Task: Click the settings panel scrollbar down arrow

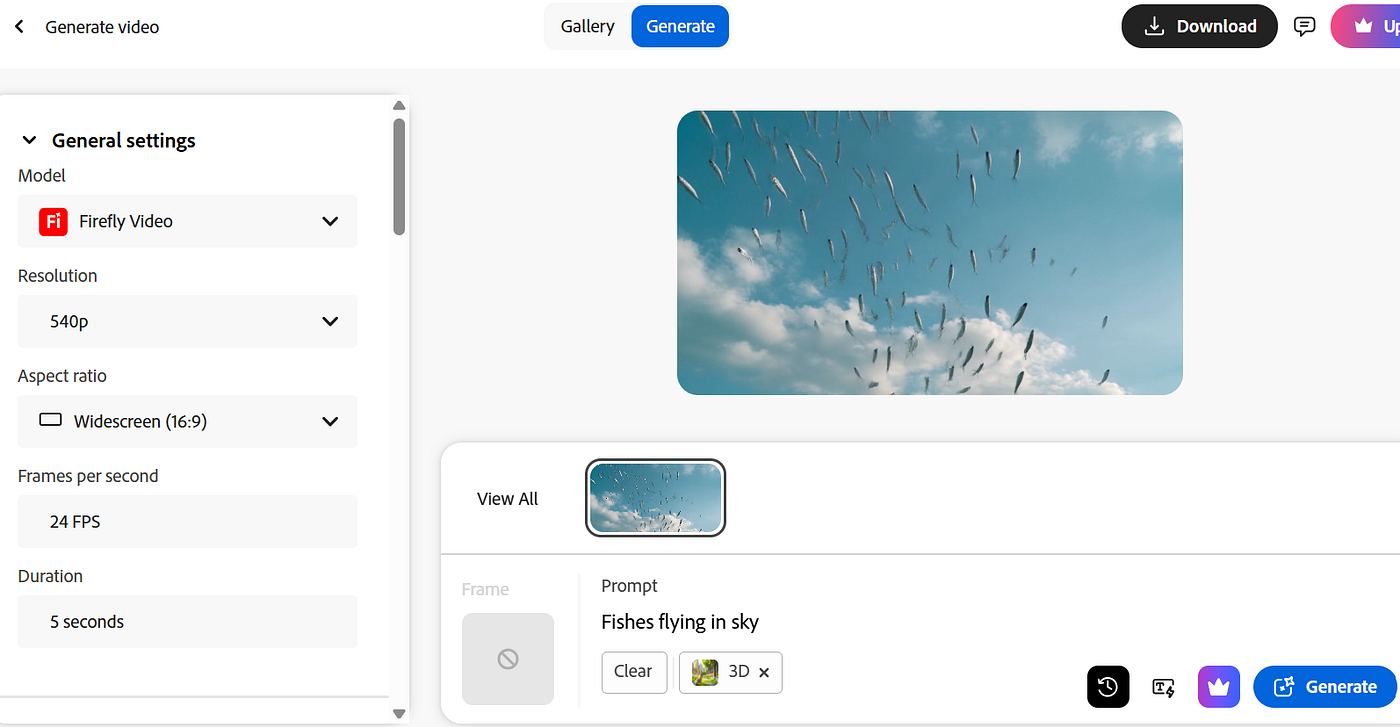Action: (399, 713)
